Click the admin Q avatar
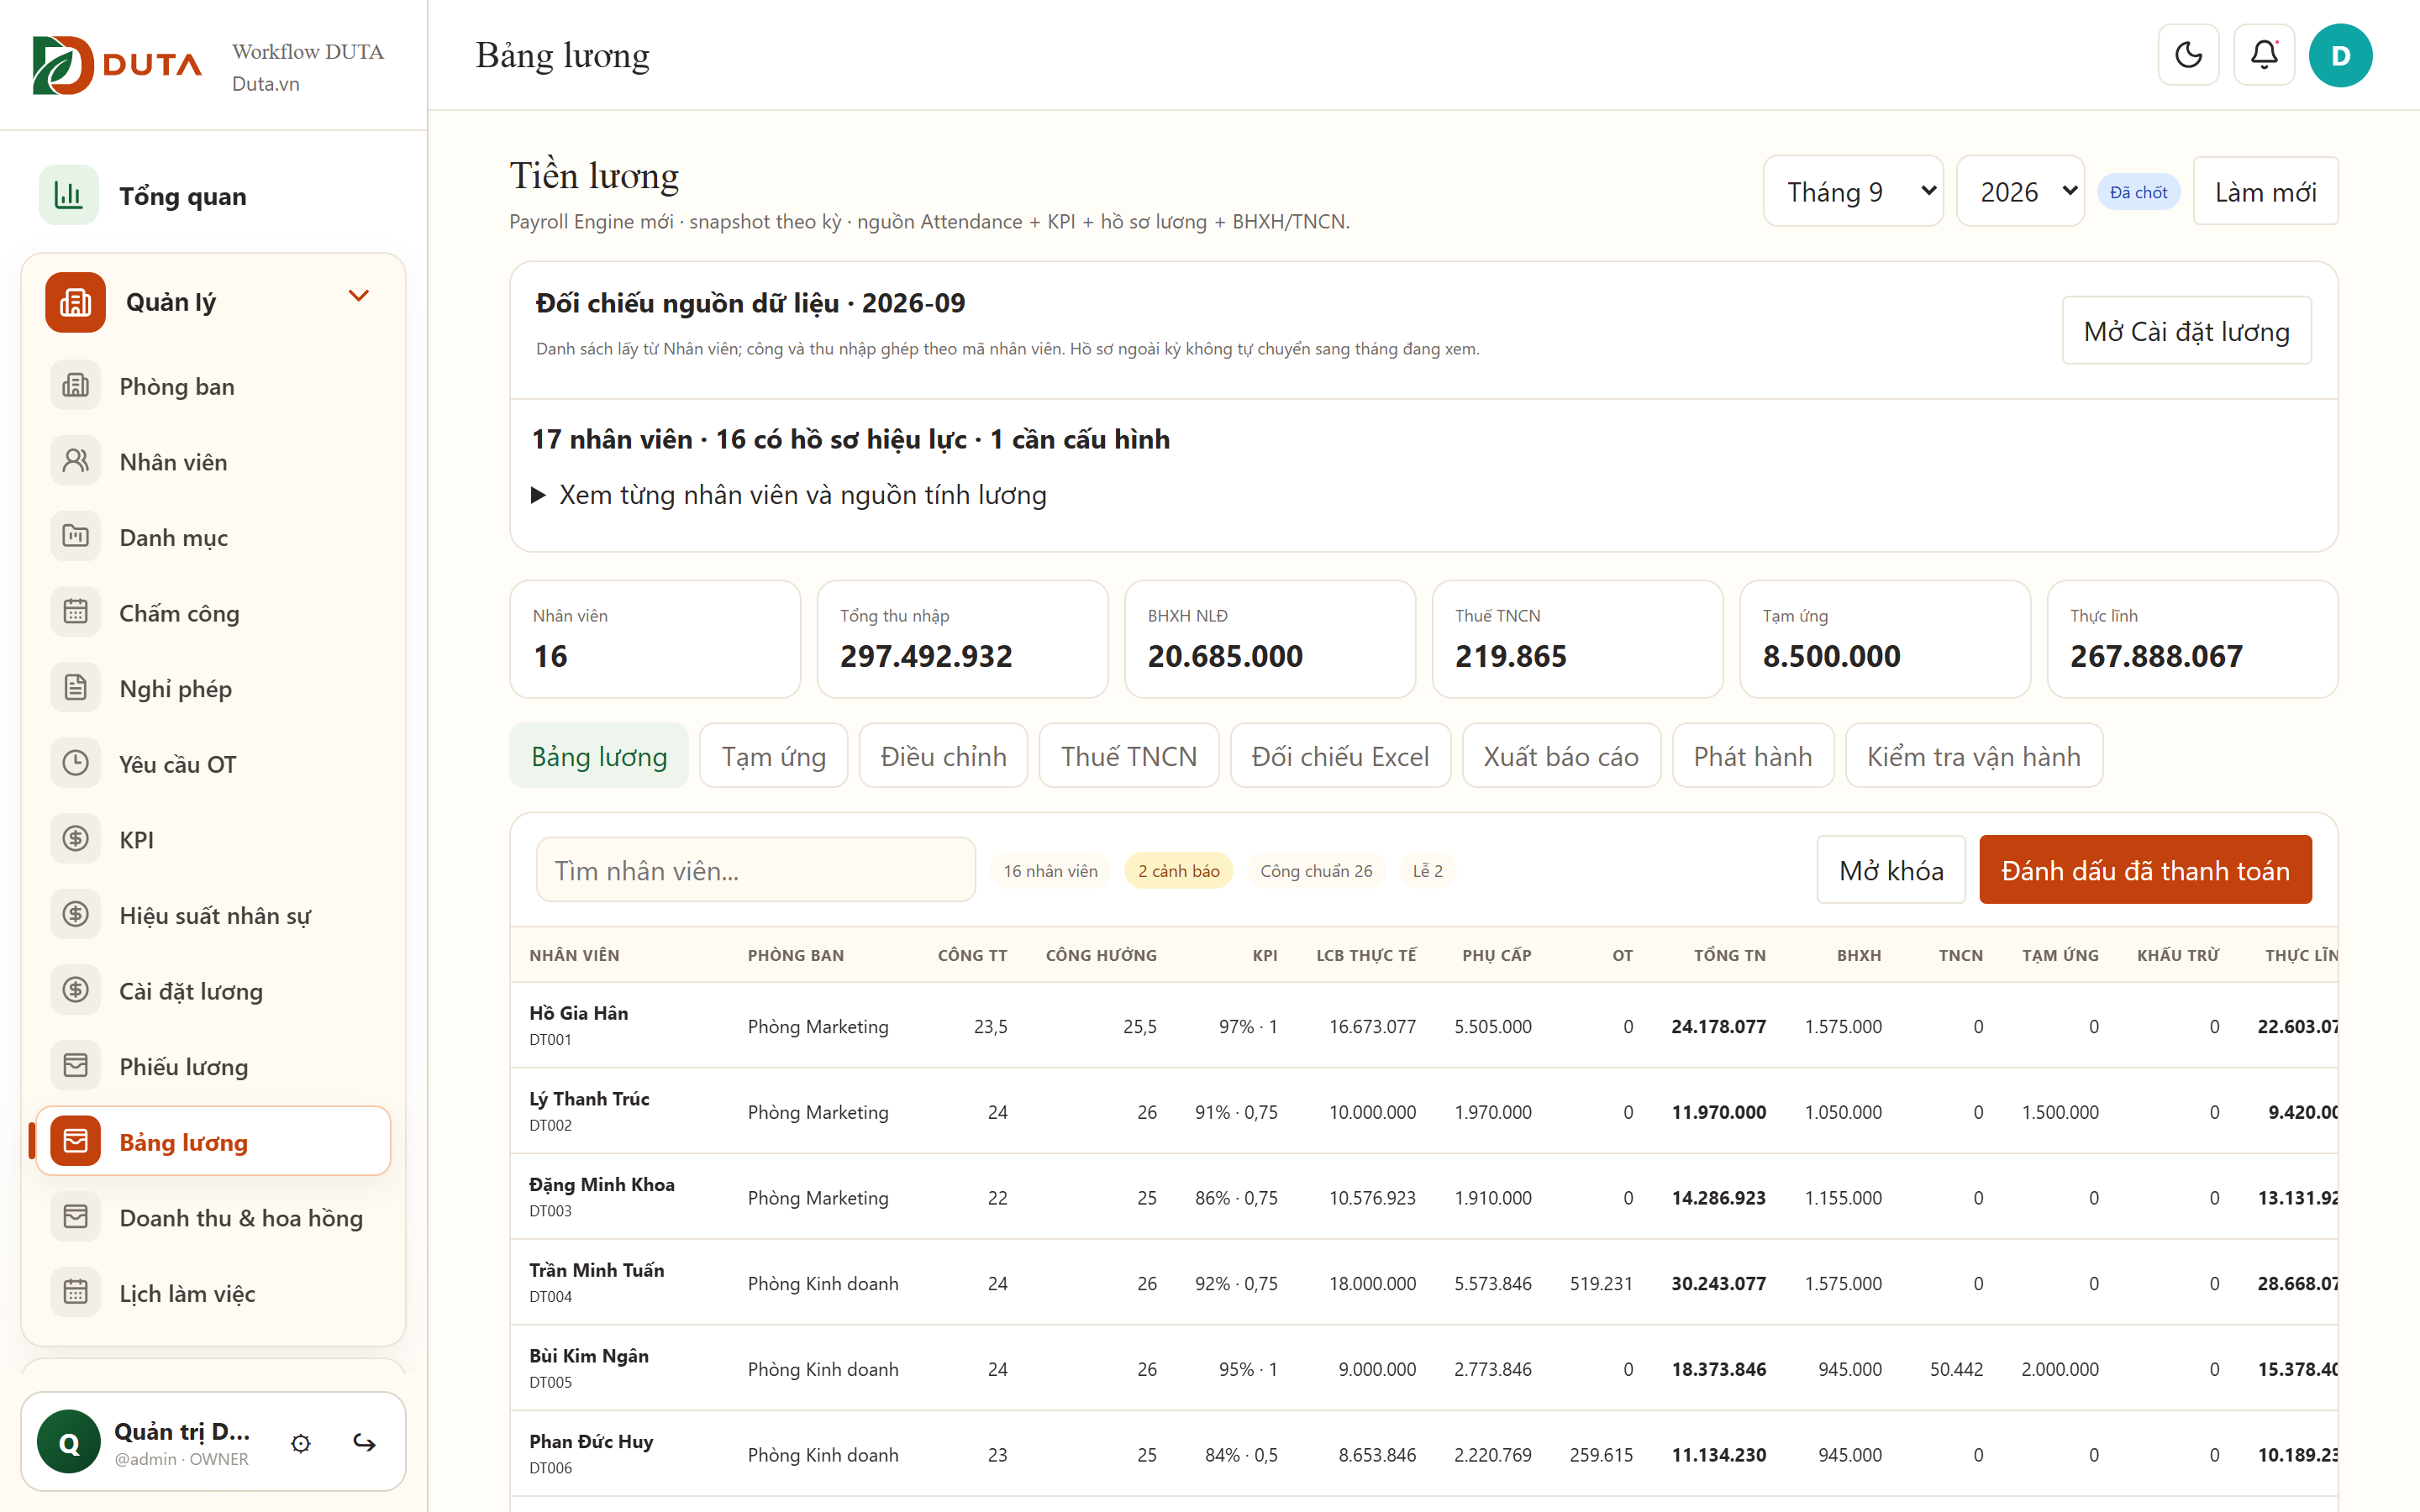This screenshot has height=1512, width=2420. click(x=69, y=1442)
